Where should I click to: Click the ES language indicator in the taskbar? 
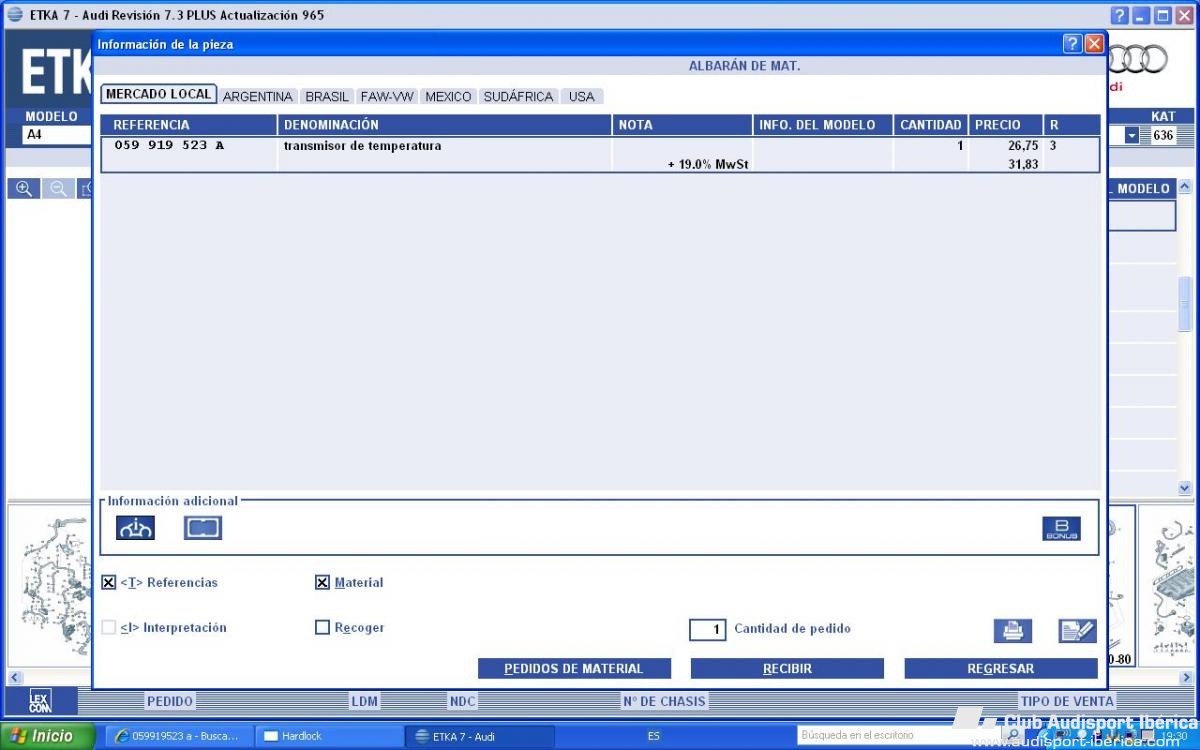(654, 736)
